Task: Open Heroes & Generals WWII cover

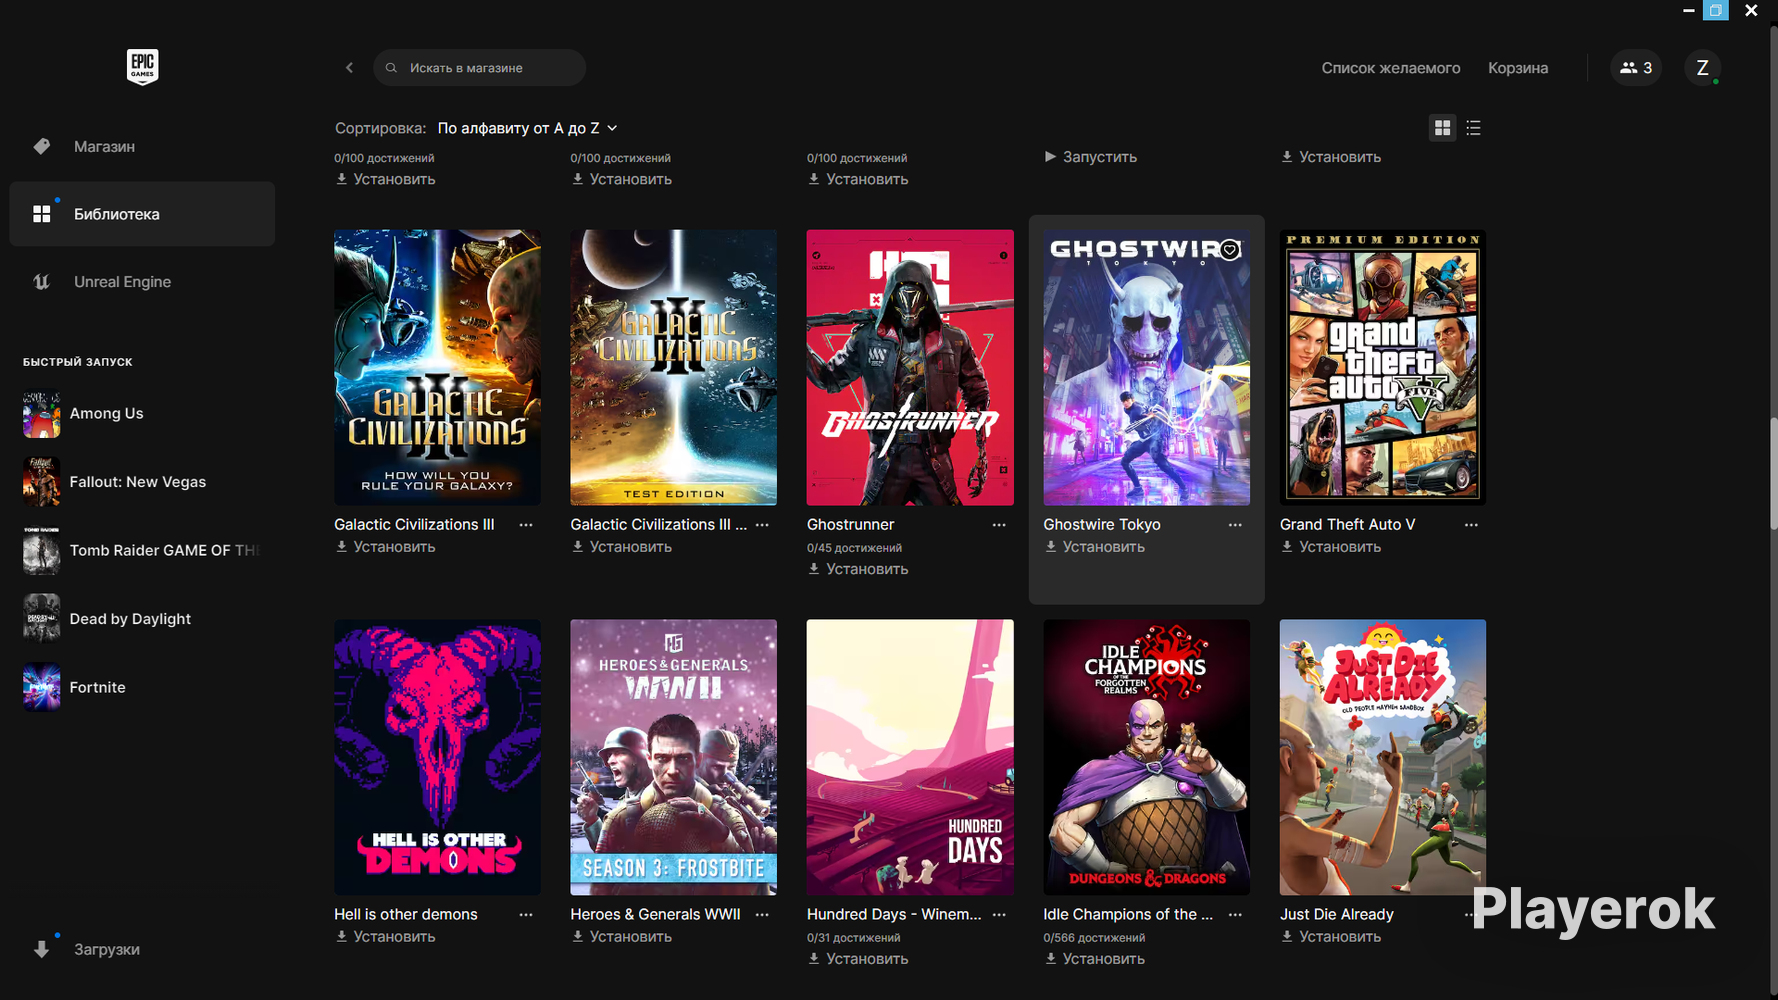Action: (x=673, y=757)
